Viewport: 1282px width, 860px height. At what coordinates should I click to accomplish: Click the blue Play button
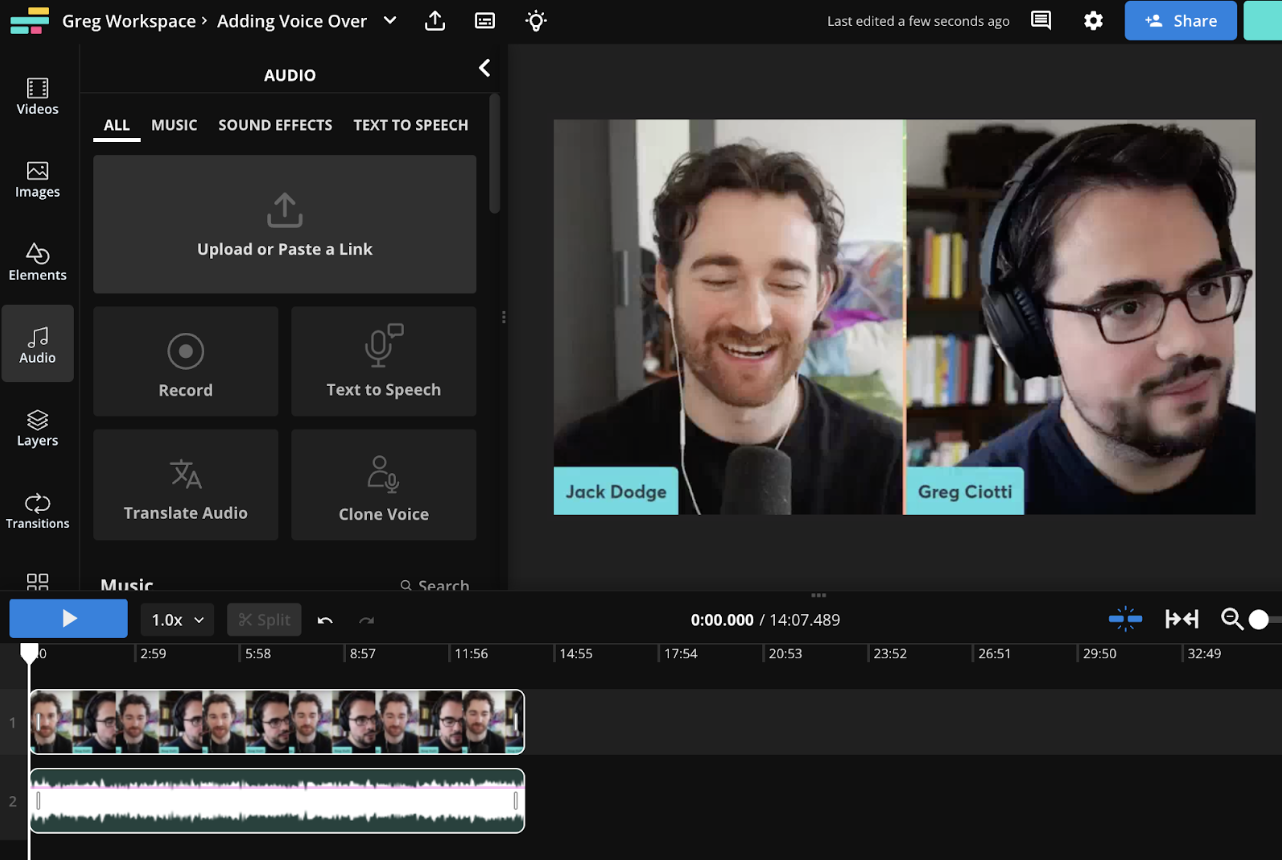pos(69,619)
